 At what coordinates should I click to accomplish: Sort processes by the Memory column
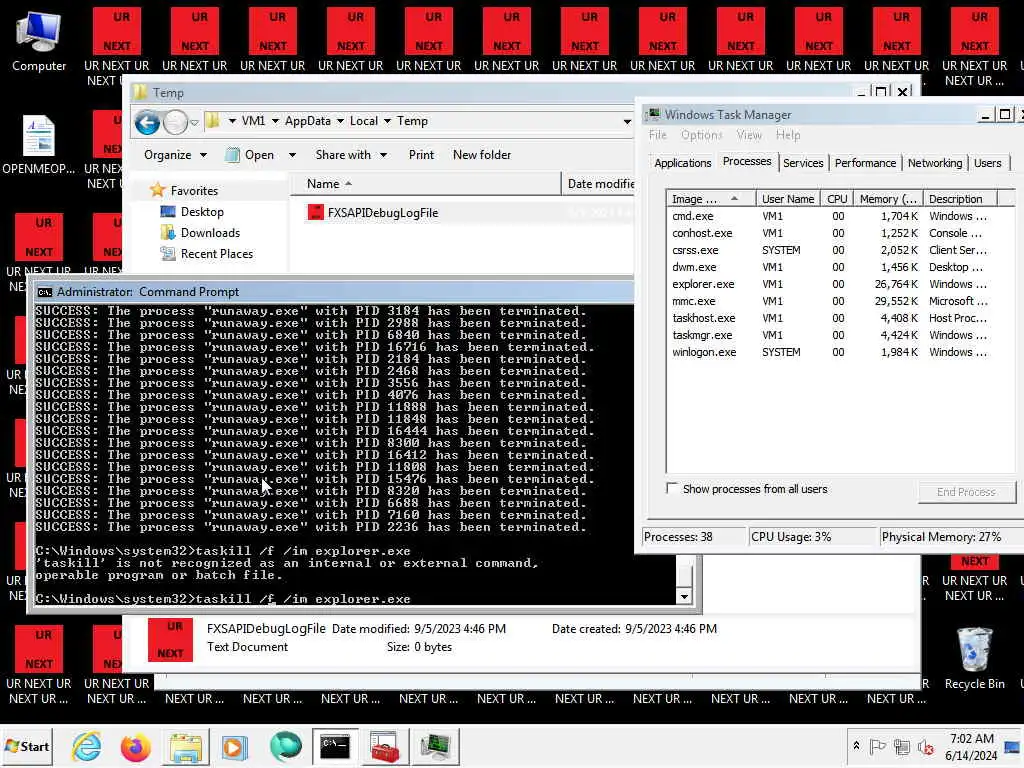coord(888,199)
